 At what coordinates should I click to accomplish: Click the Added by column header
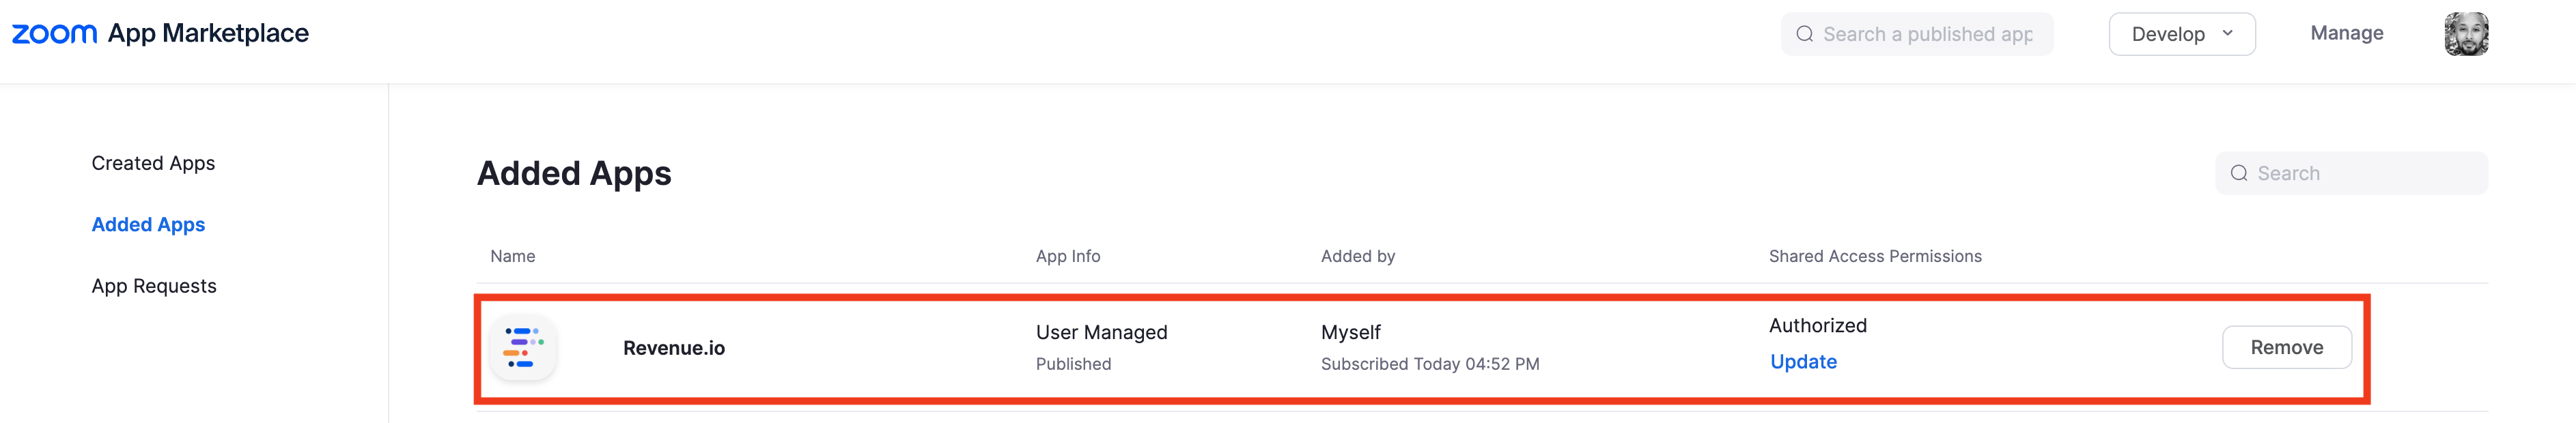pyautogui.click(x=1357, y=257)
